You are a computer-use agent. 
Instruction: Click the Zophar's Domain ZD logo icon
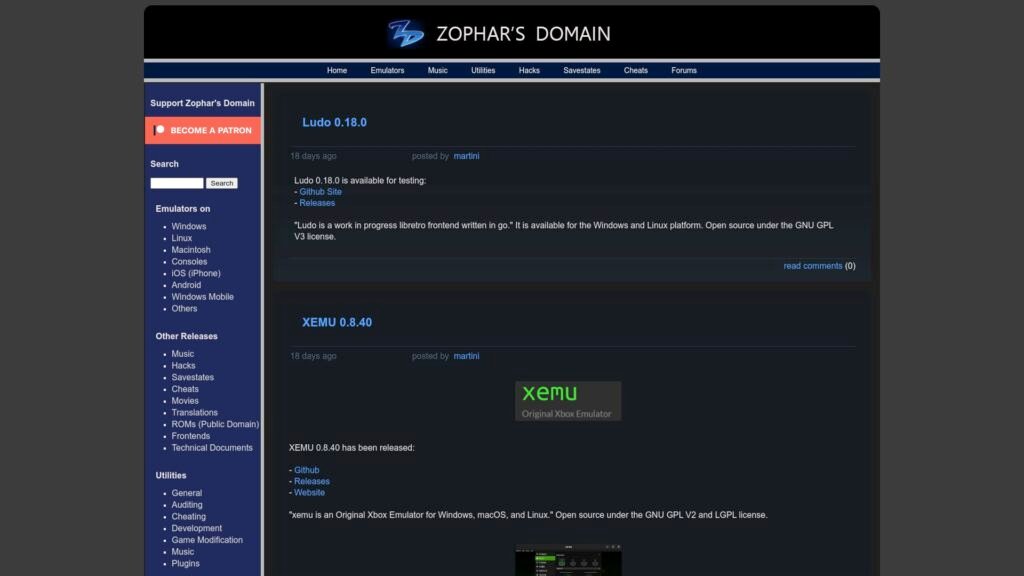(406, 33)
